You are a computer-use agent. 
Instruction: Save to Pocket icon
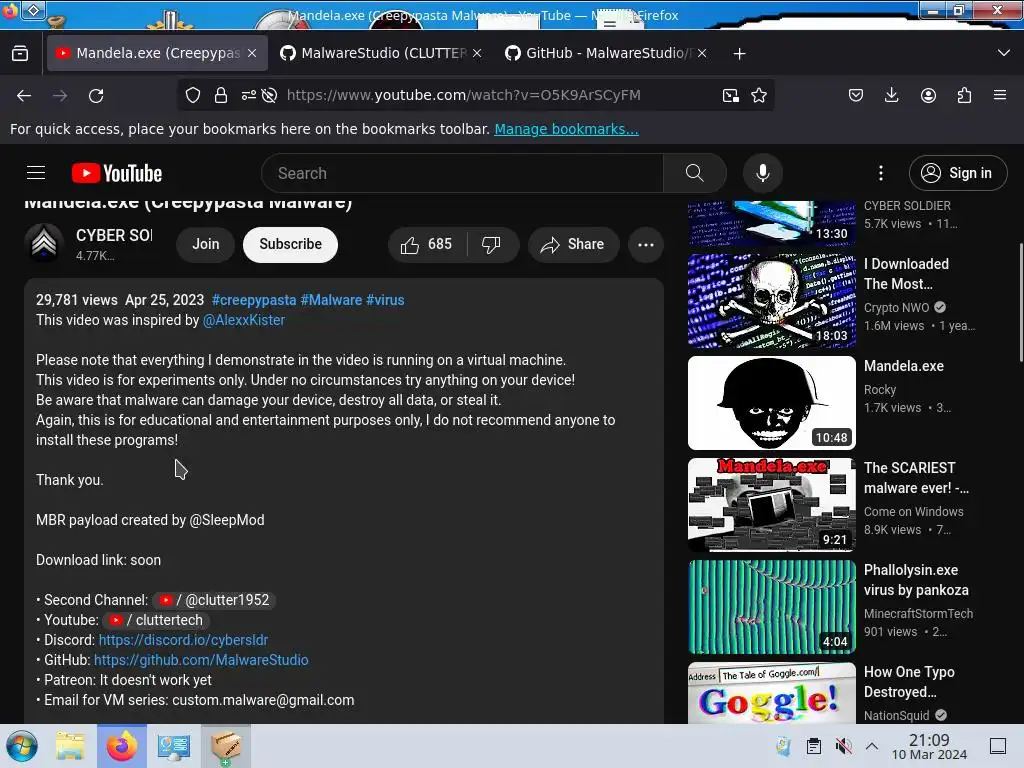coord(856,95)
